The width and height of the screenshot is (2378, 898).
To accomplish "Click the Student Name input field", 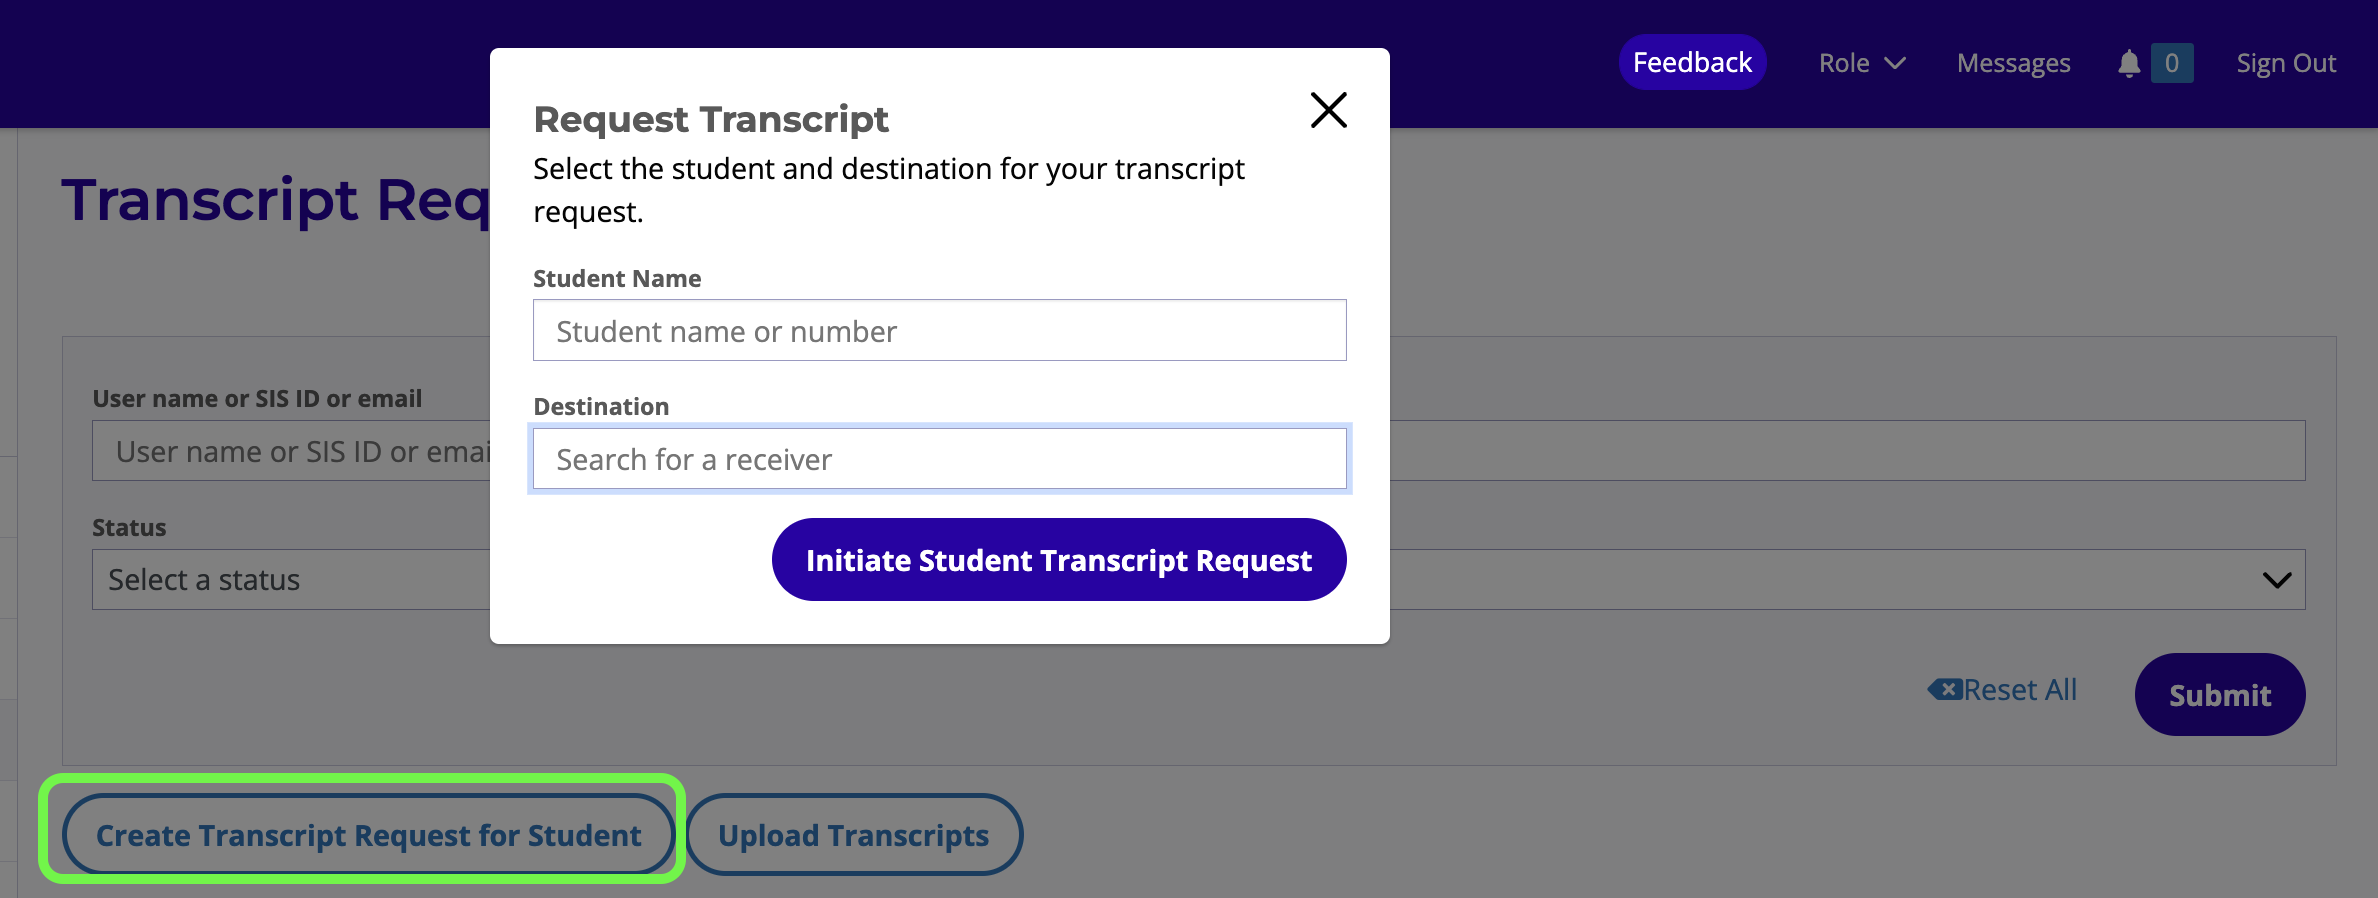I will (x=939, y=330).
